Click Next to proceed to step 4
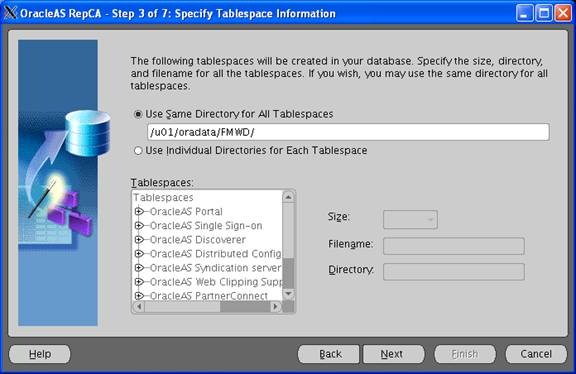This screenshot has height=374, width=576. tap(393, 354)
